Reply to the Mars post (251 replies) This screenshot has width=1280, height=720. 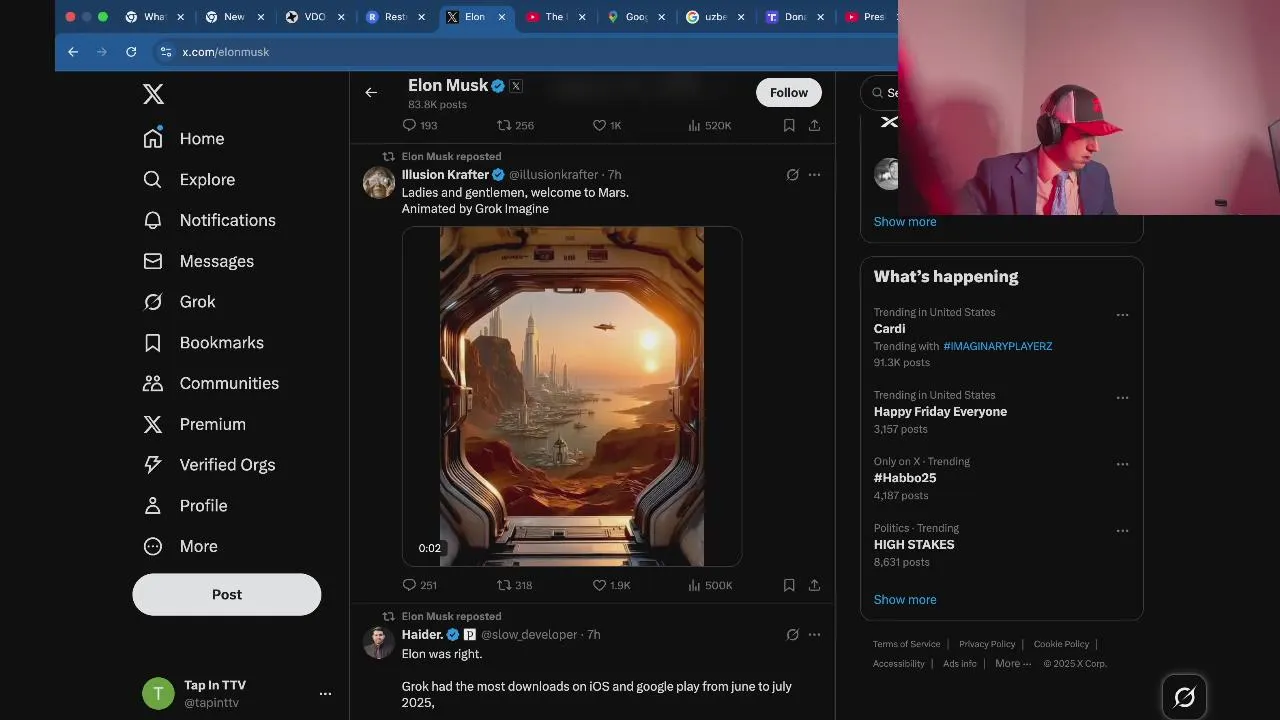[419, 585]
